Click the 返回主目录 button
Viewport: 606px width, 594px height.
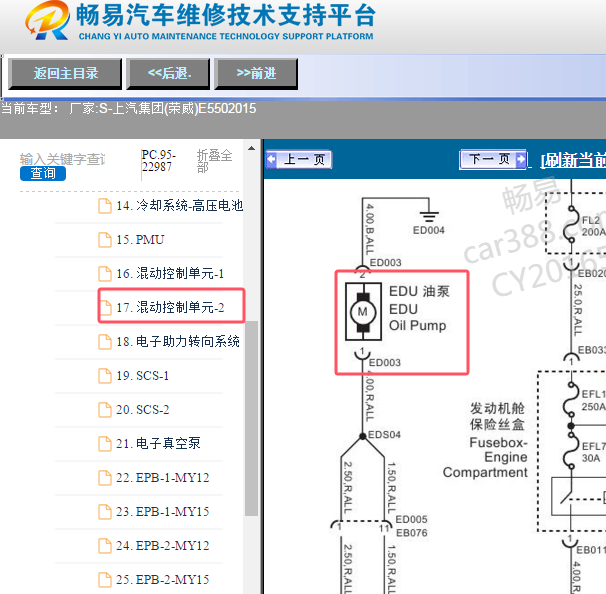65,73
